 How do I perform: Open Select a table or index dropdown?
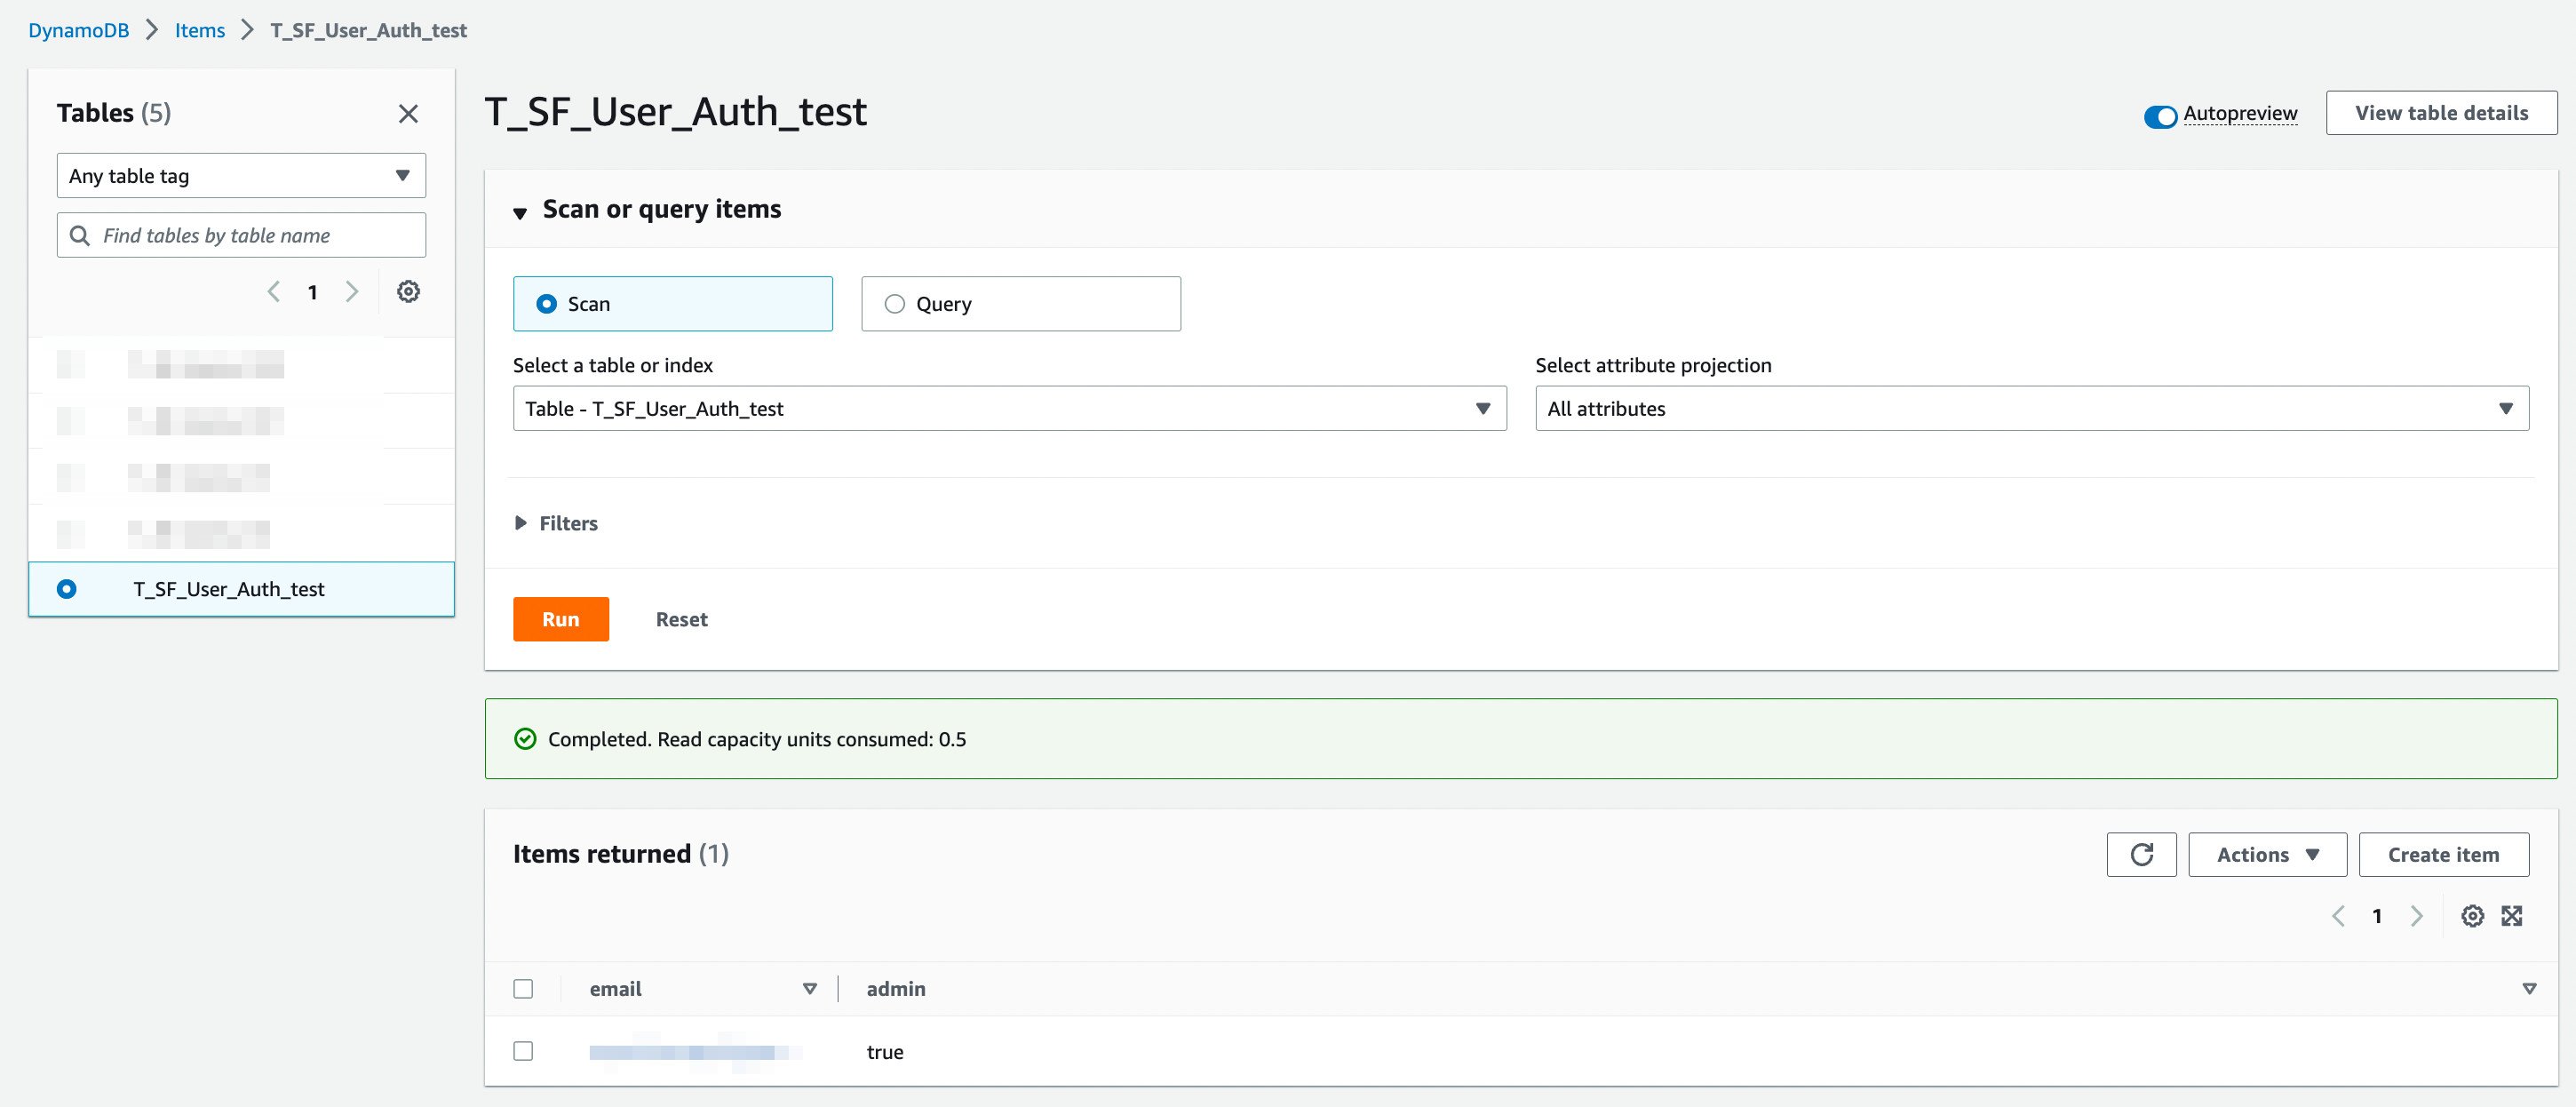point(1009,408)
